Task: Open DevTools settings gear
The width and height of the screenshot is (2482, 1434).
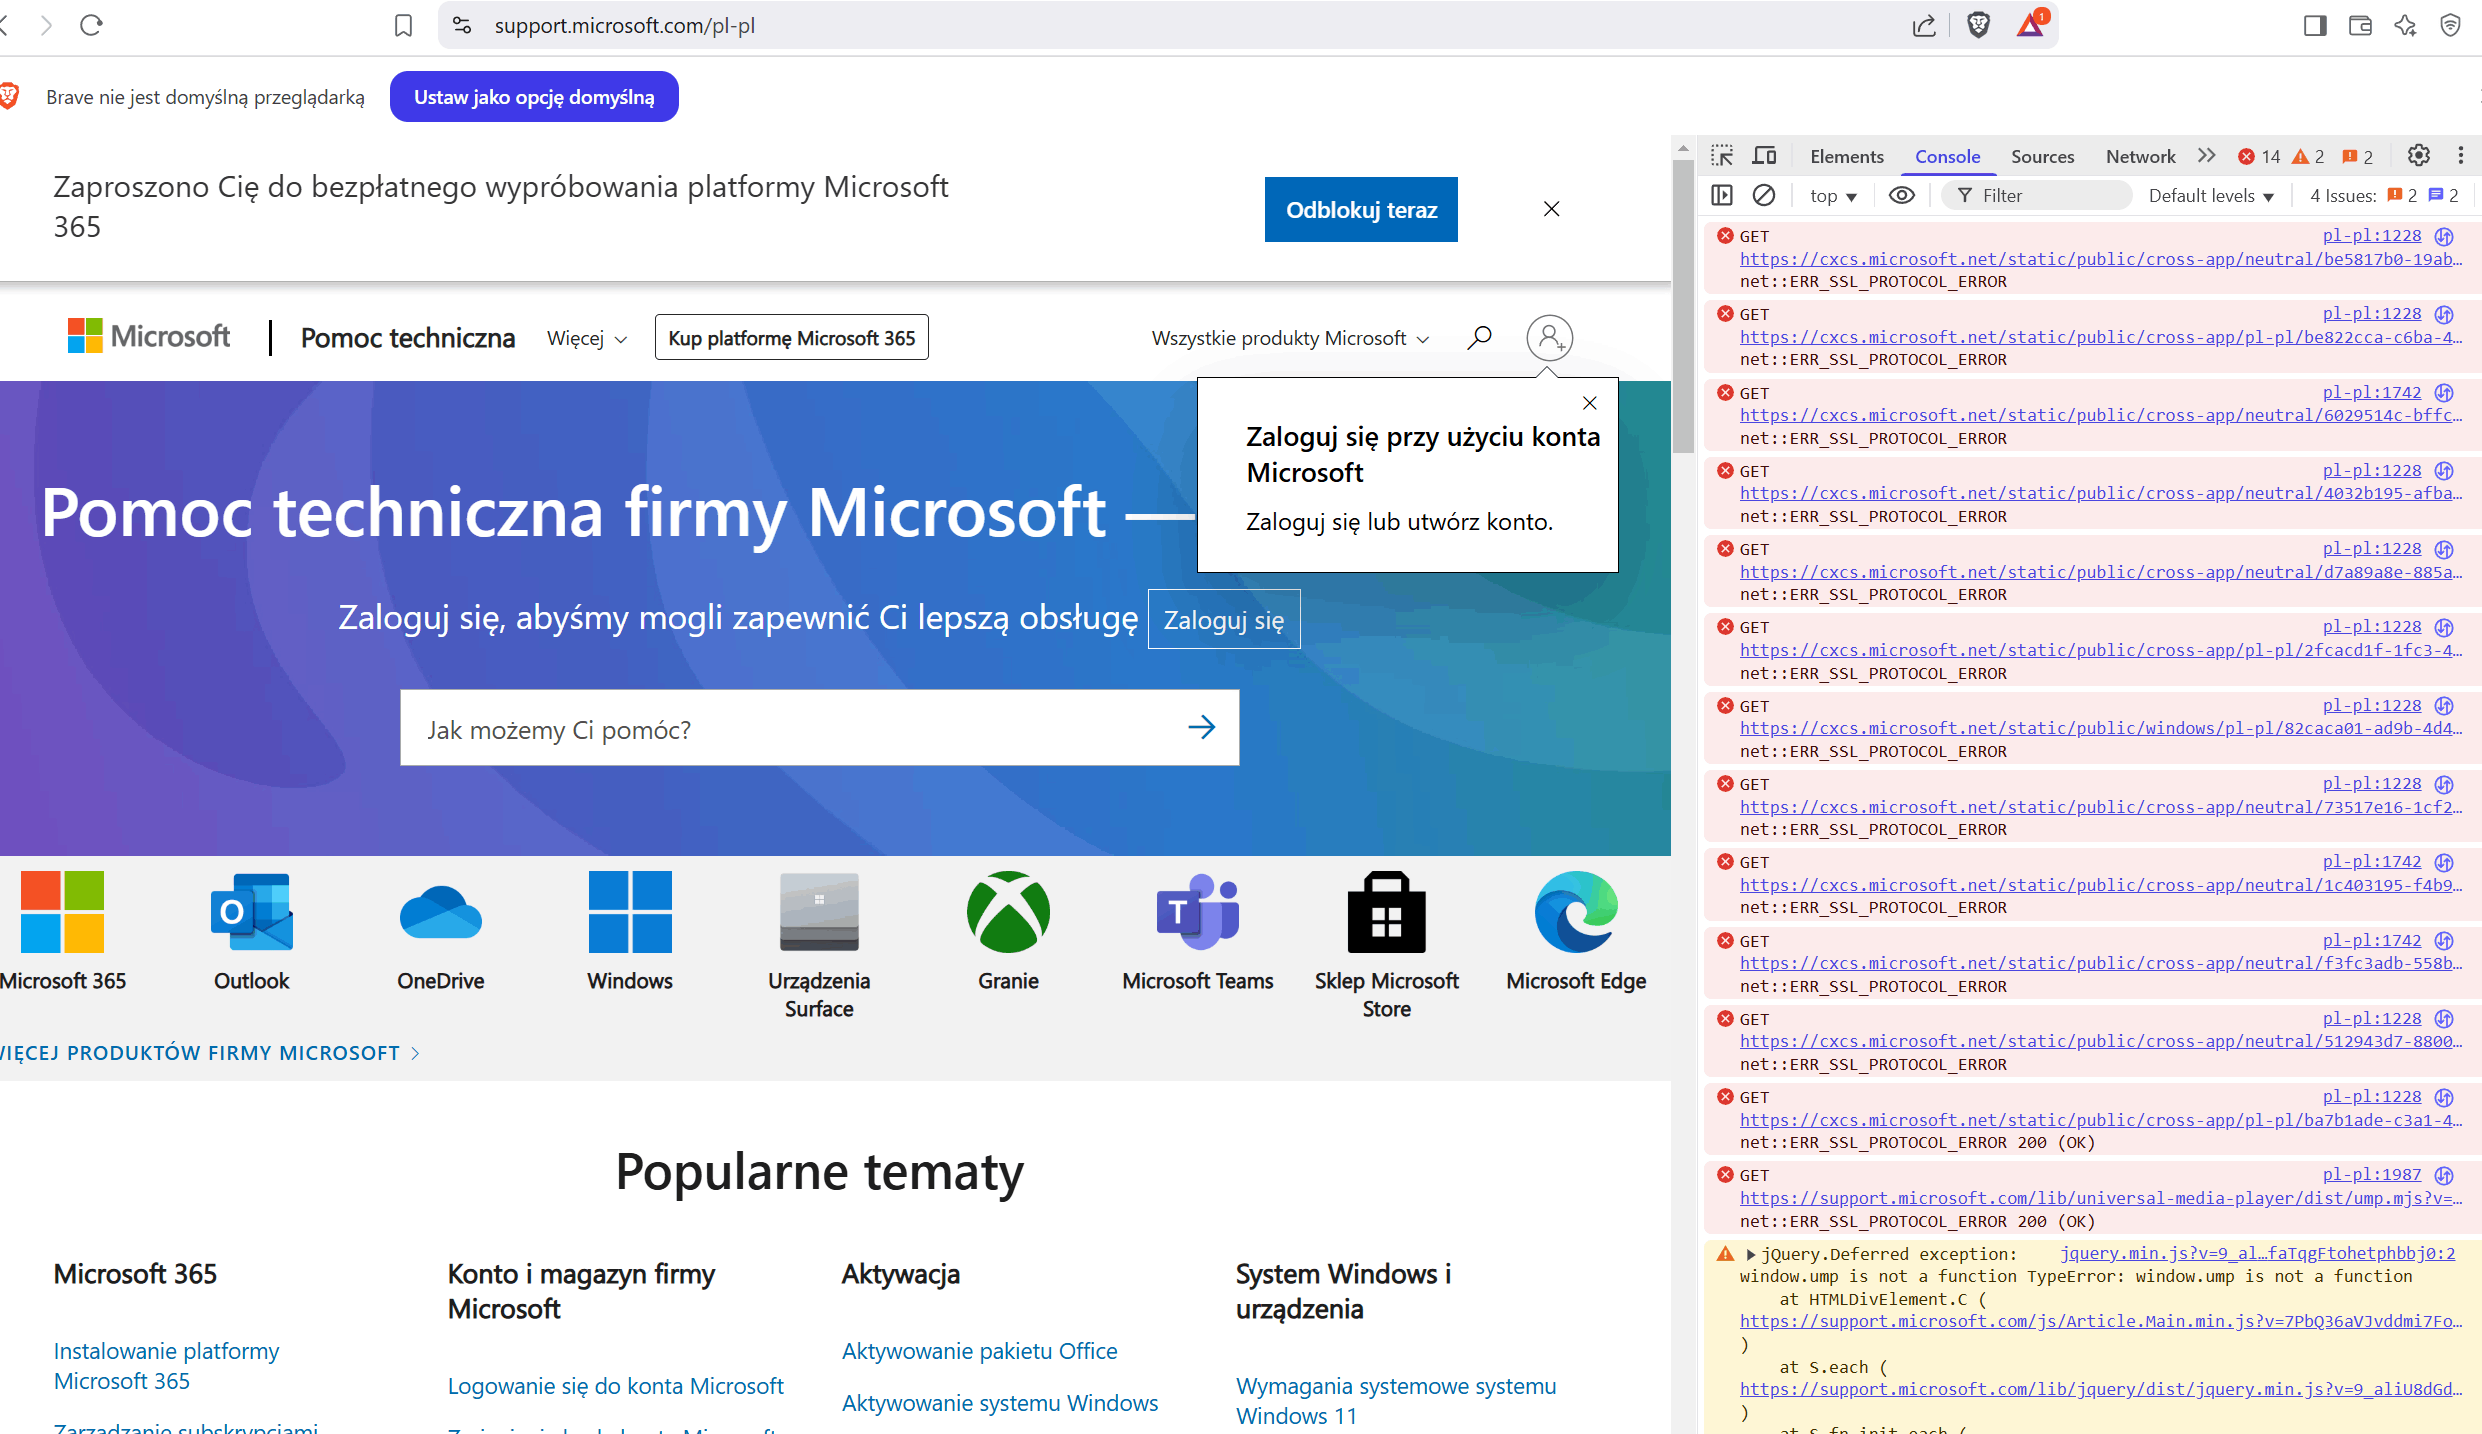Action: 2418,156
